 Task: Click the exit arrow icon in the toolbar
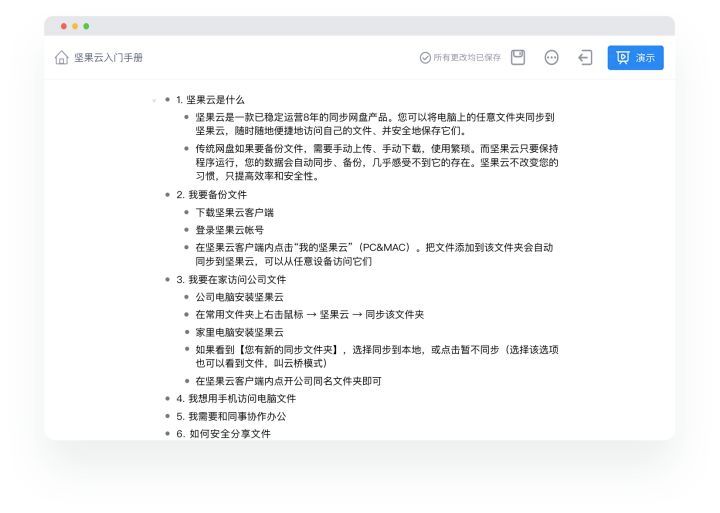pos(585,57)
